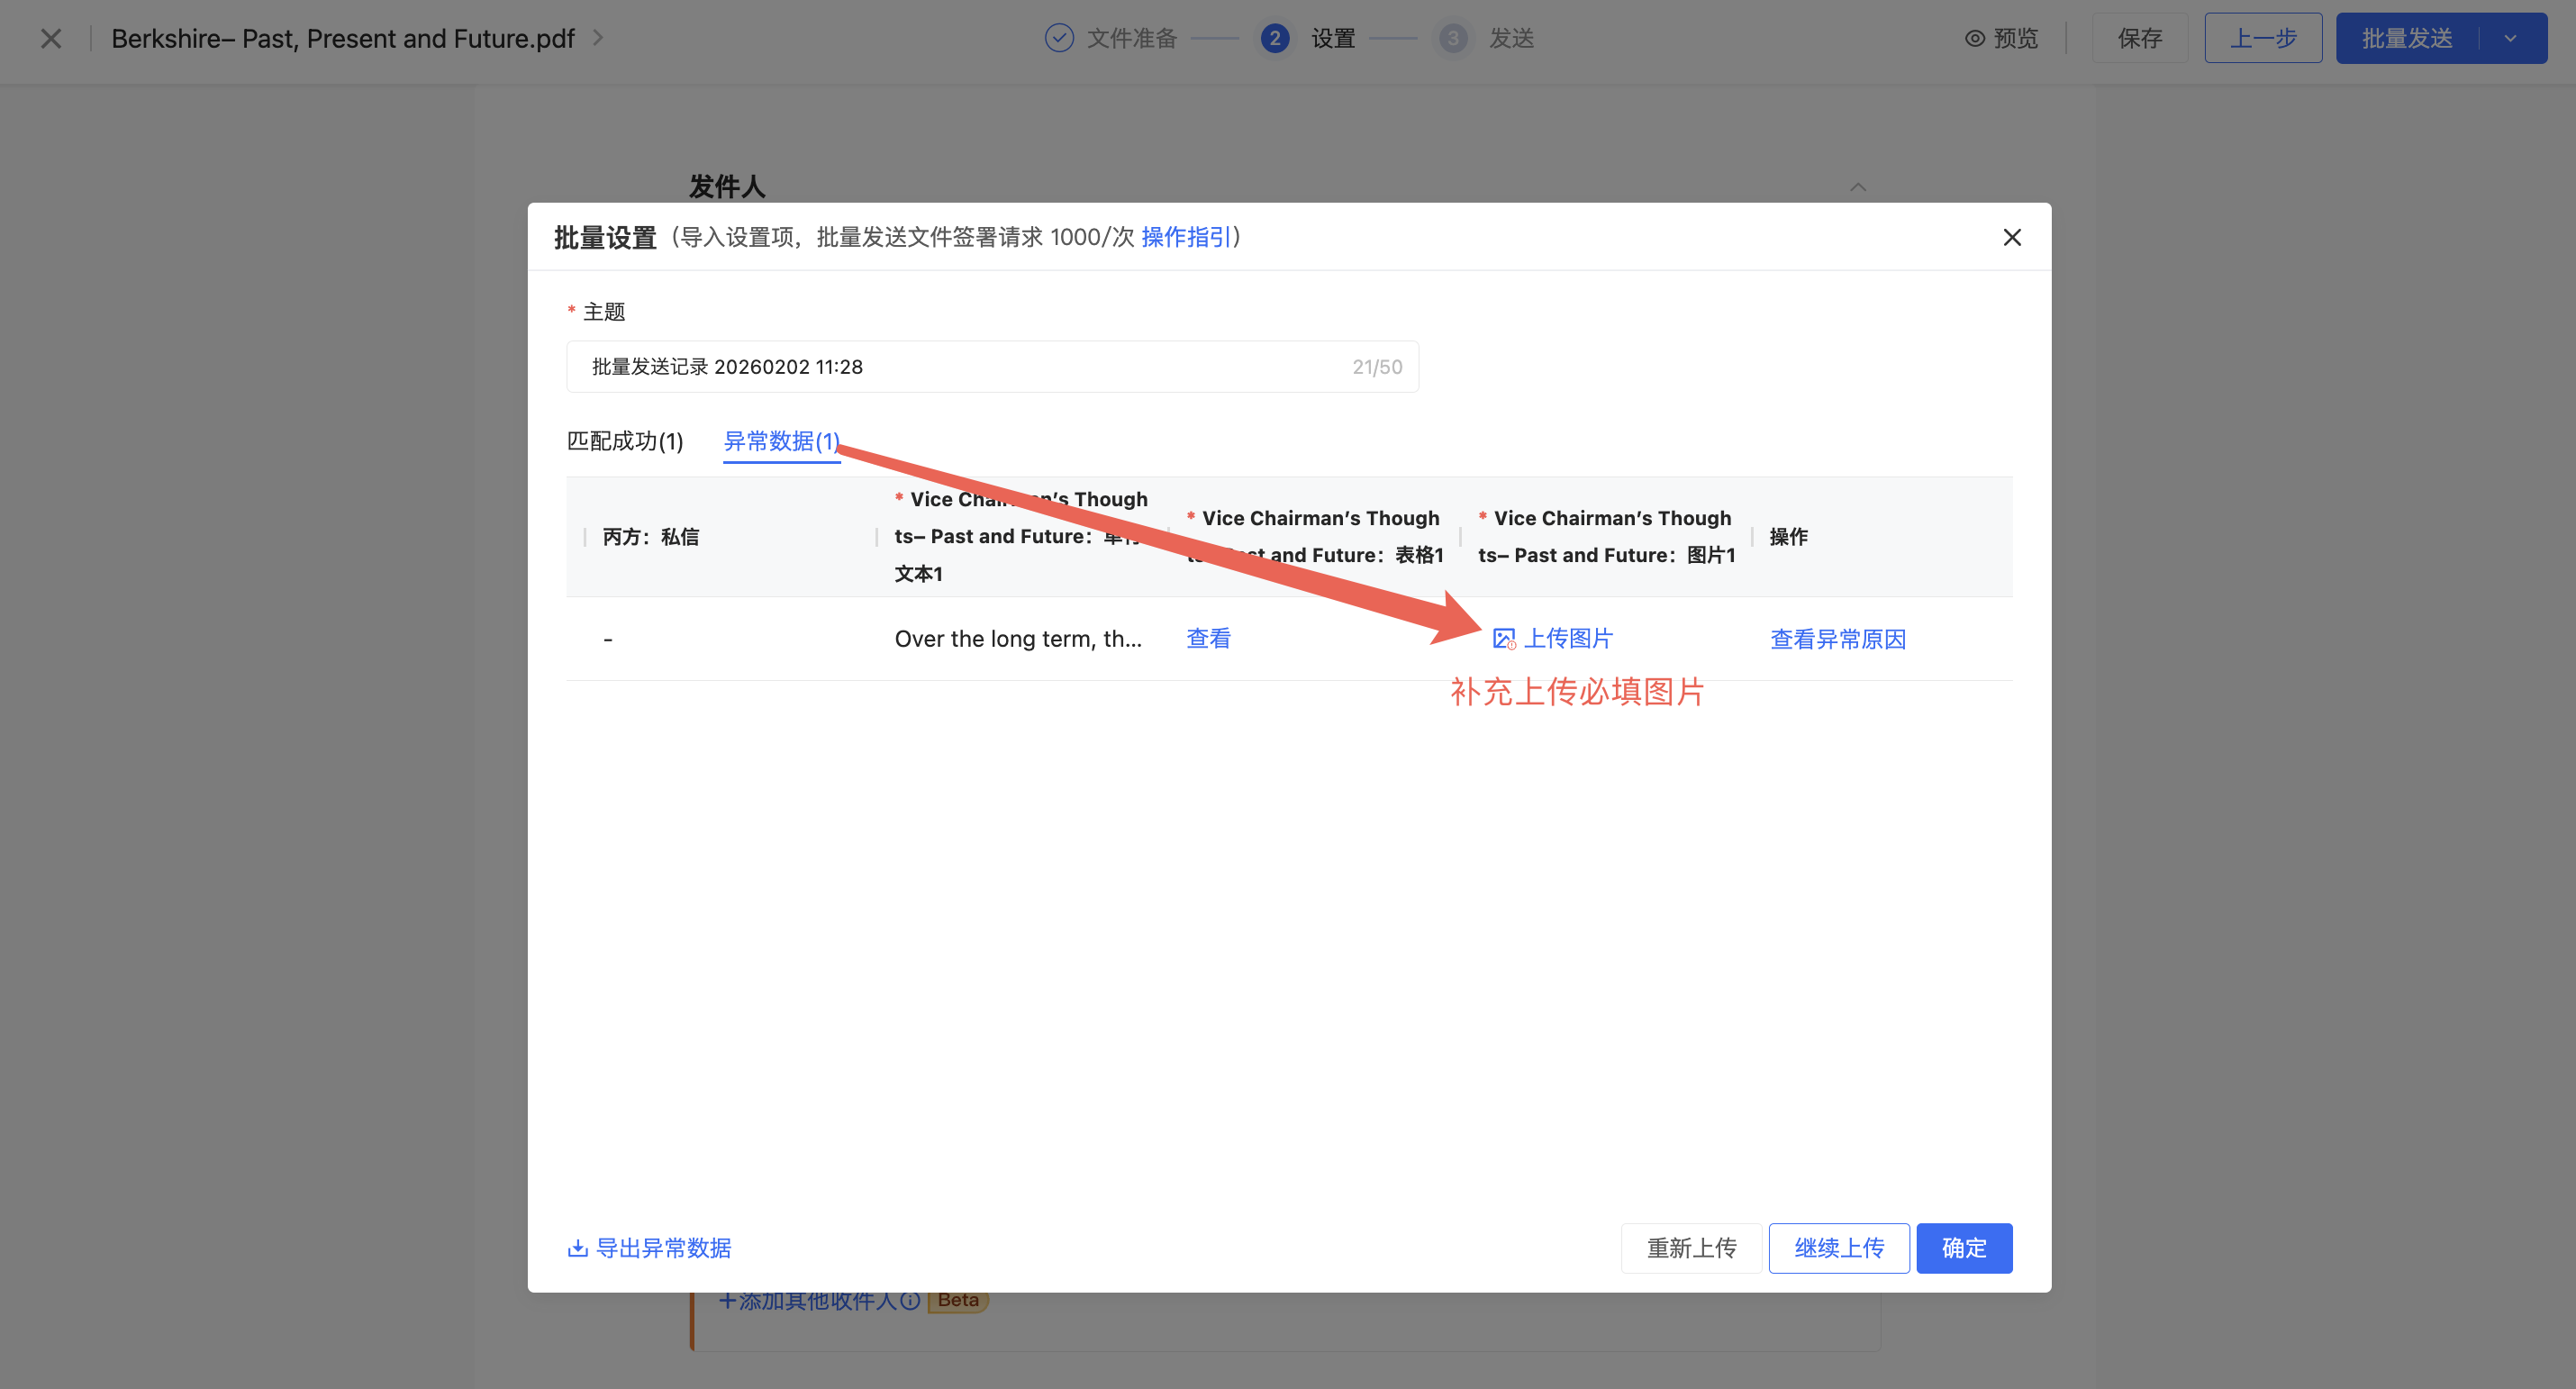Screen dimensions: 2576x1389
Task: Click the 文件准备 completed checkmark step
Action: (1059, 38)
